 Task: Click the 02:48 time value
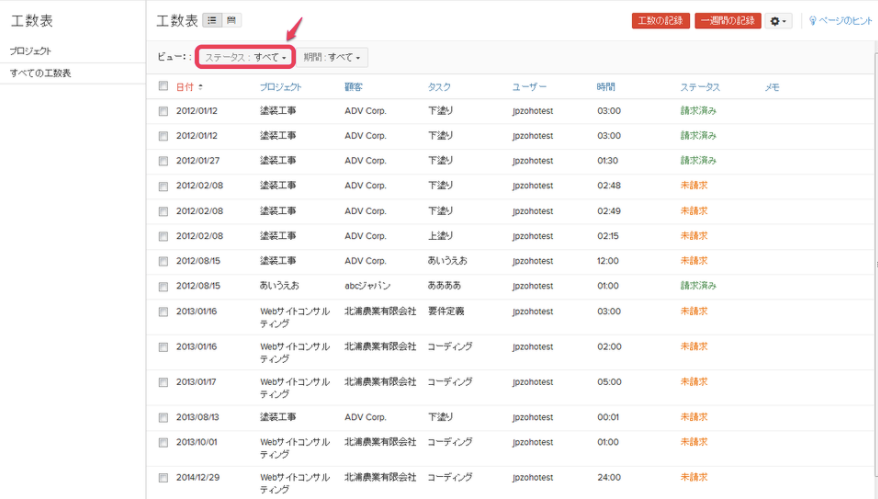click(x=609, y=185)
